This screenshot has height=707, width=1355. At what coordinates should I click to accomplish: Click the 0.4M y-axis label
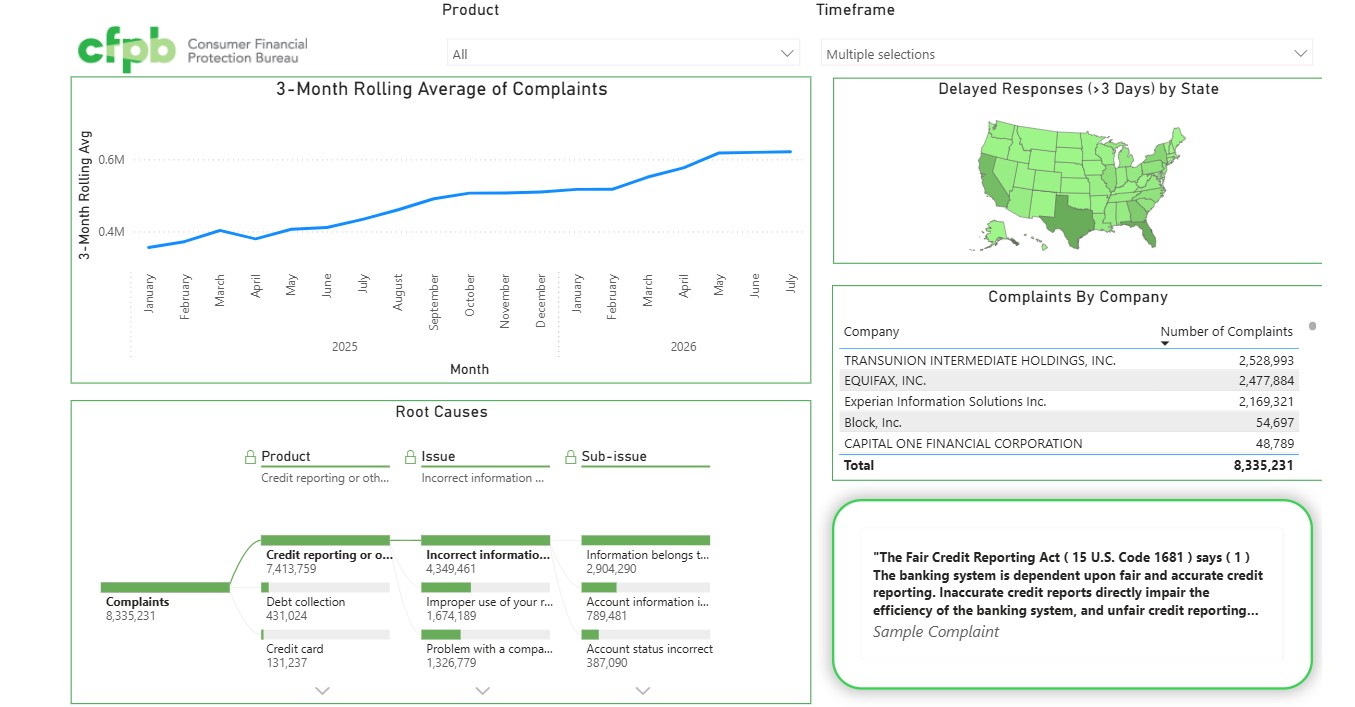(111, 232)
